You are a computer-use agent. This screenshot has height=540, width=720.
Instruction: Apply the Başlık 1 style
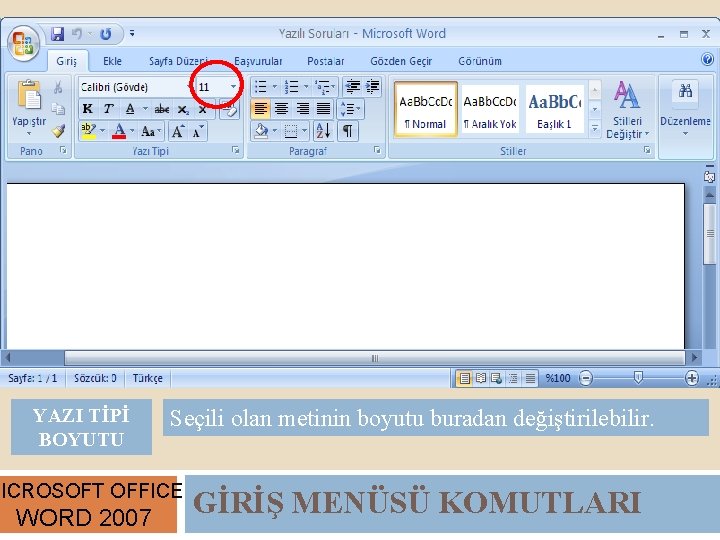[x=554, y=109]
